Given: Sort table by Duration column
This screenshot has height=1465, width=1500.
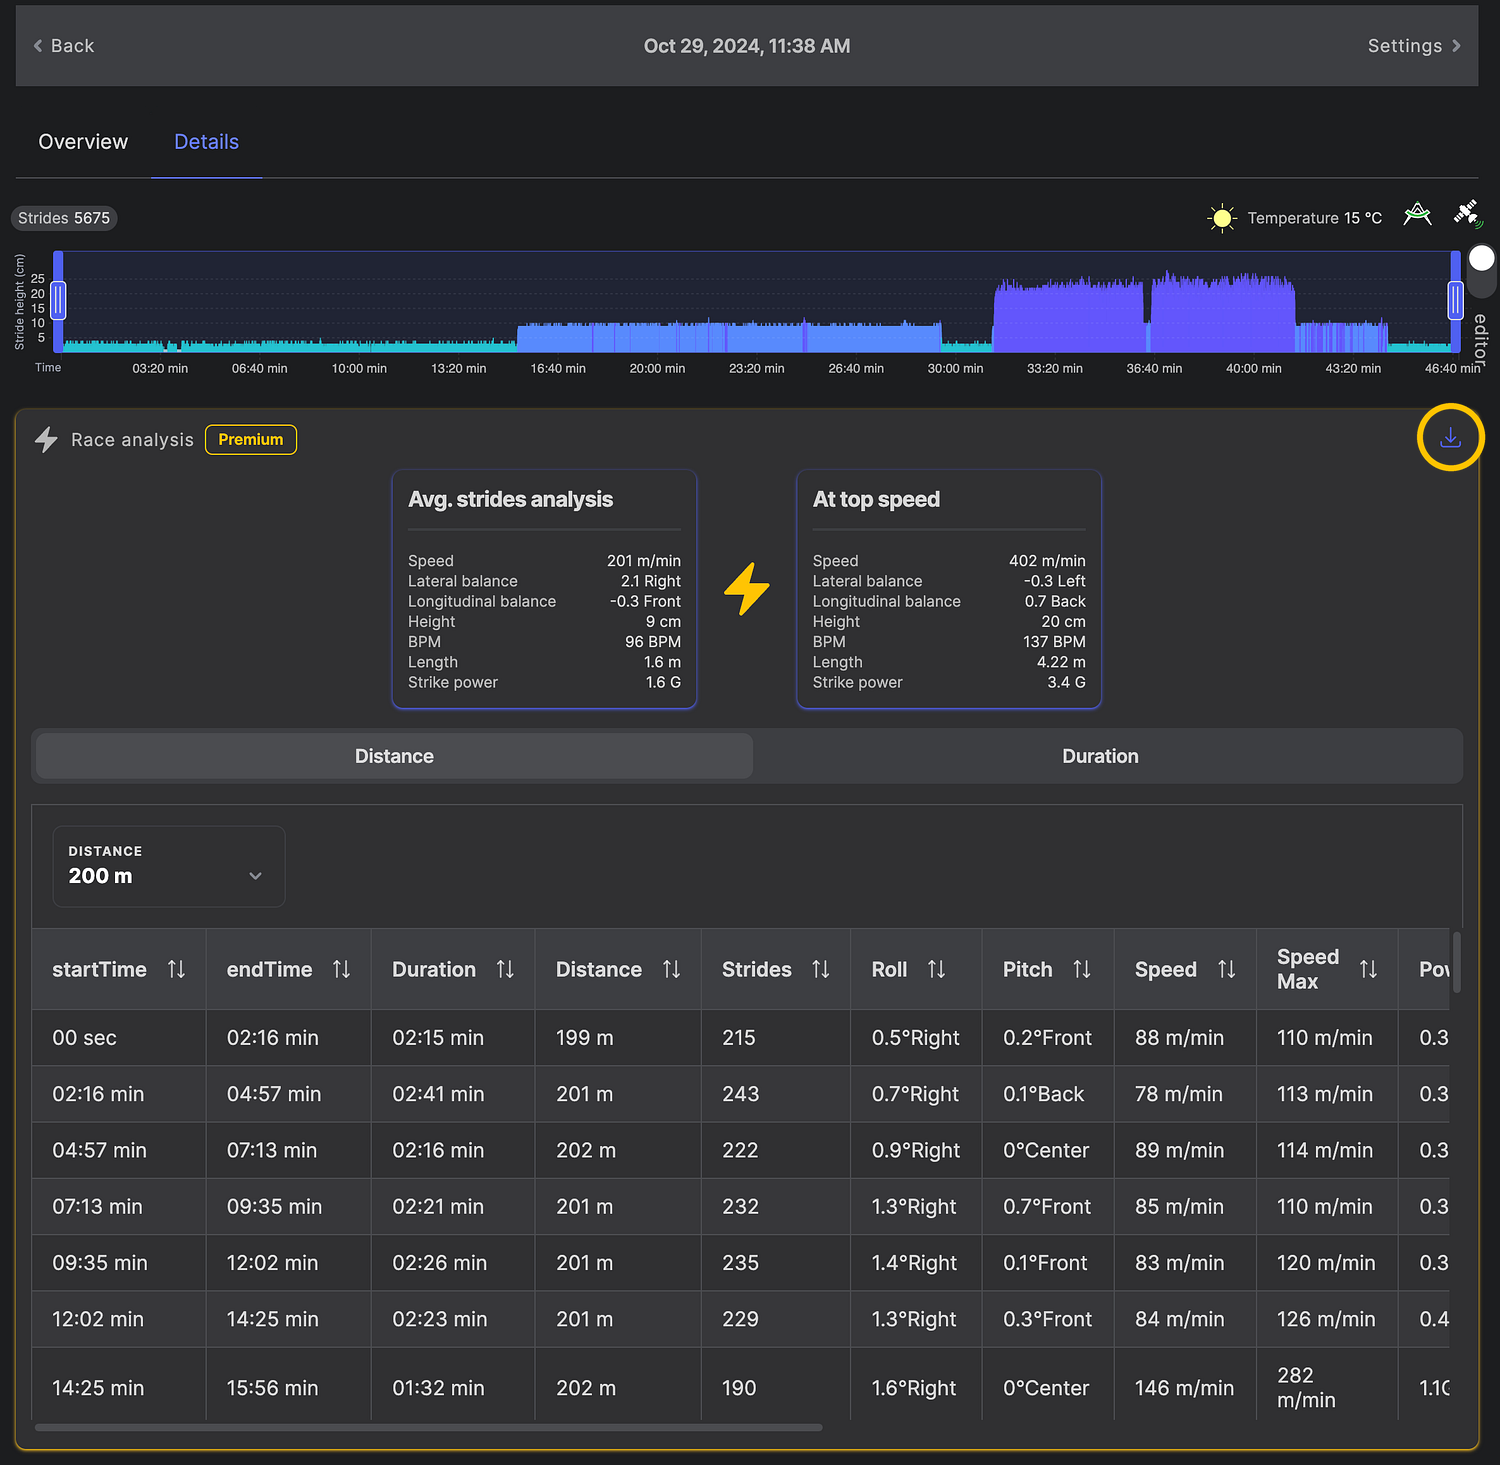Looking at the screenshot, I should point(505,969).
